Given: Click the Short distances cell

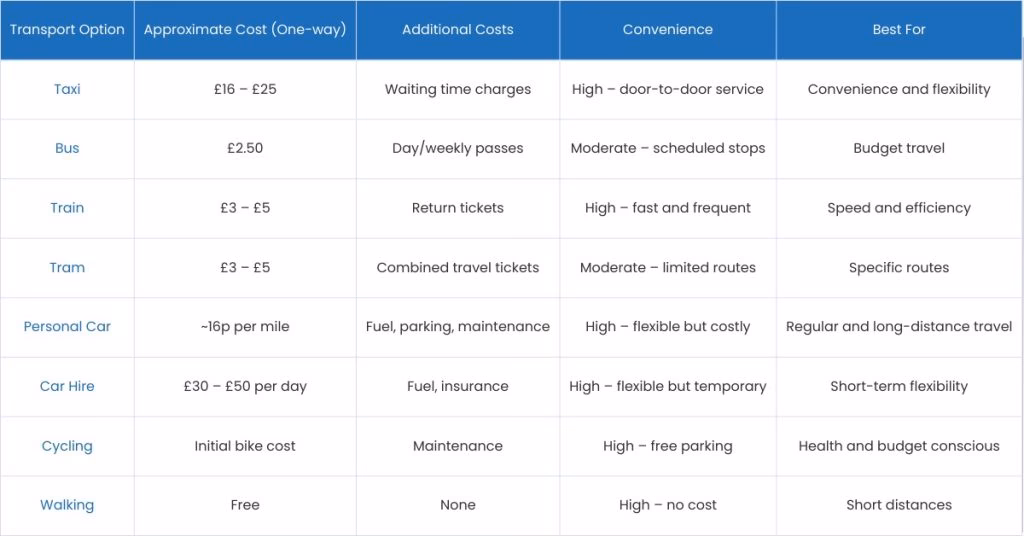Looking at the screenshot, I should (x=899, y=505).
